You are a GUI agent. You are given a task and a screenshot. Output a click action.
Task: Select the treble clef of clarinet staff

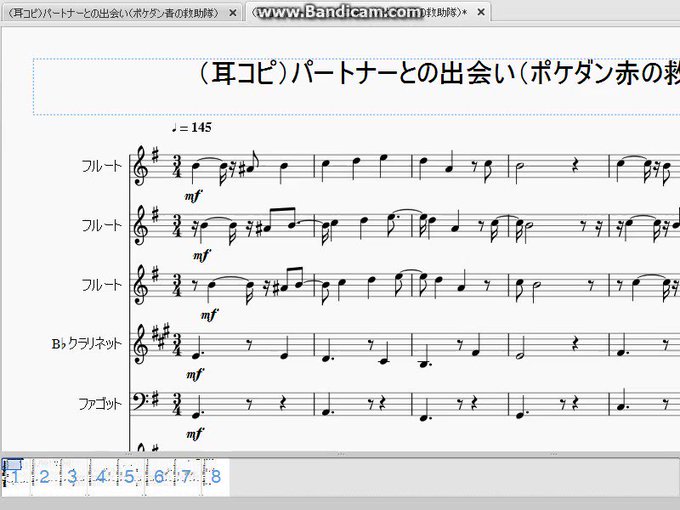[x=141, y=345]
